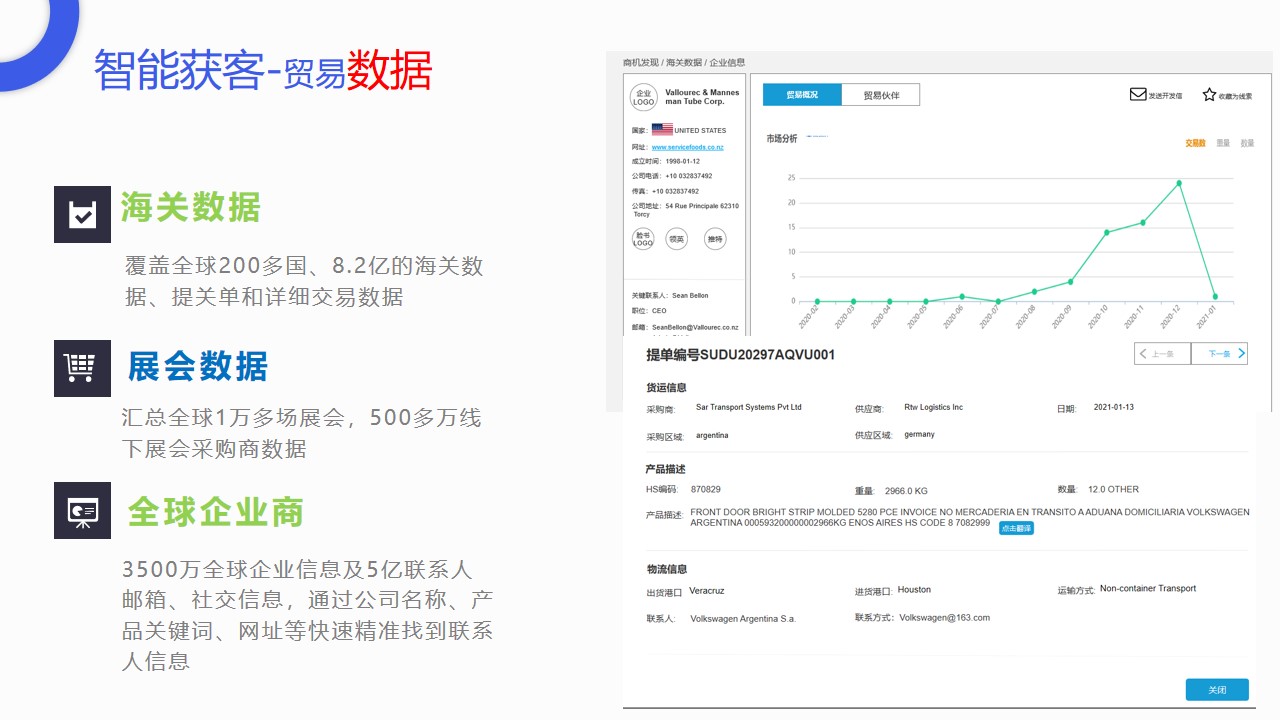The width and height of the screenshot is (1280, 720).
Task: Click the 企业LOGO circle icon
Action: click(x=643, y=97)
